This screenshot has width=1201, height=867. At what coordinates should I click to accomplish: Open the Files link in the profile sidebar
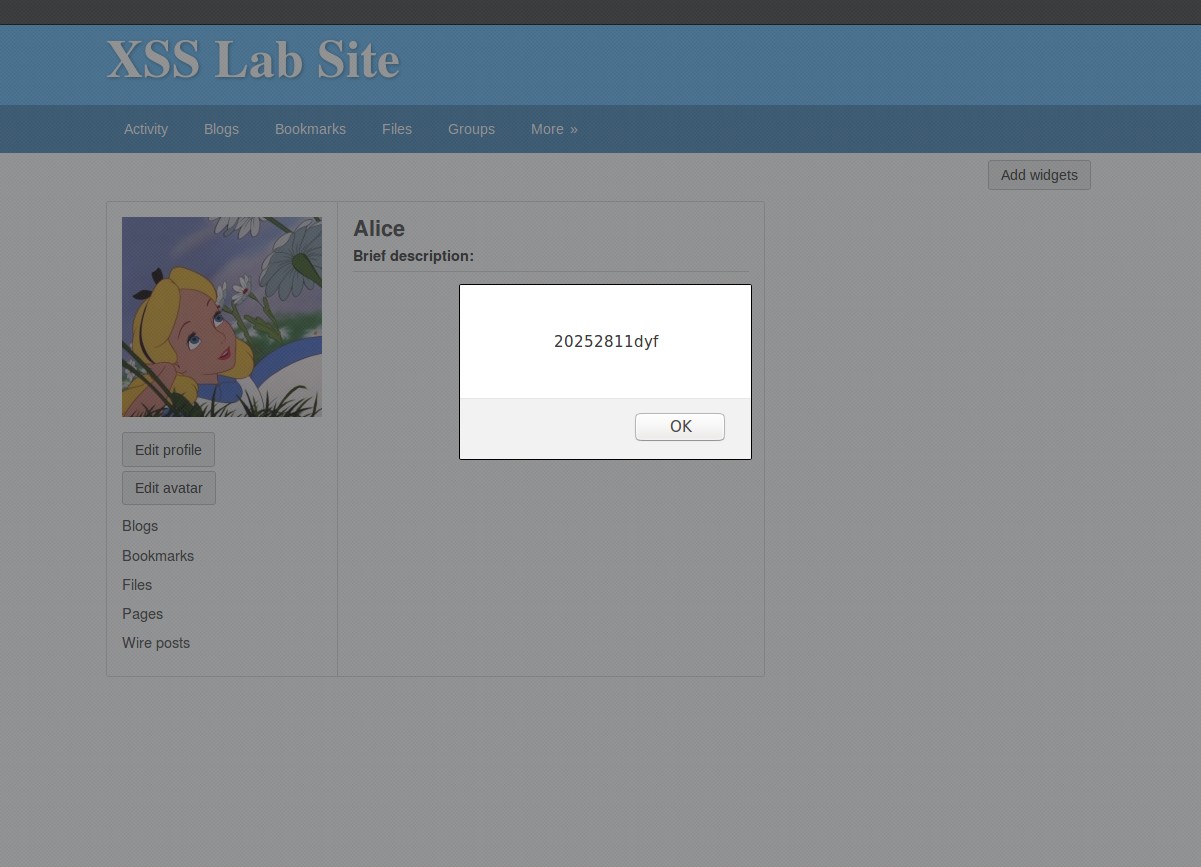click(137, 585)
